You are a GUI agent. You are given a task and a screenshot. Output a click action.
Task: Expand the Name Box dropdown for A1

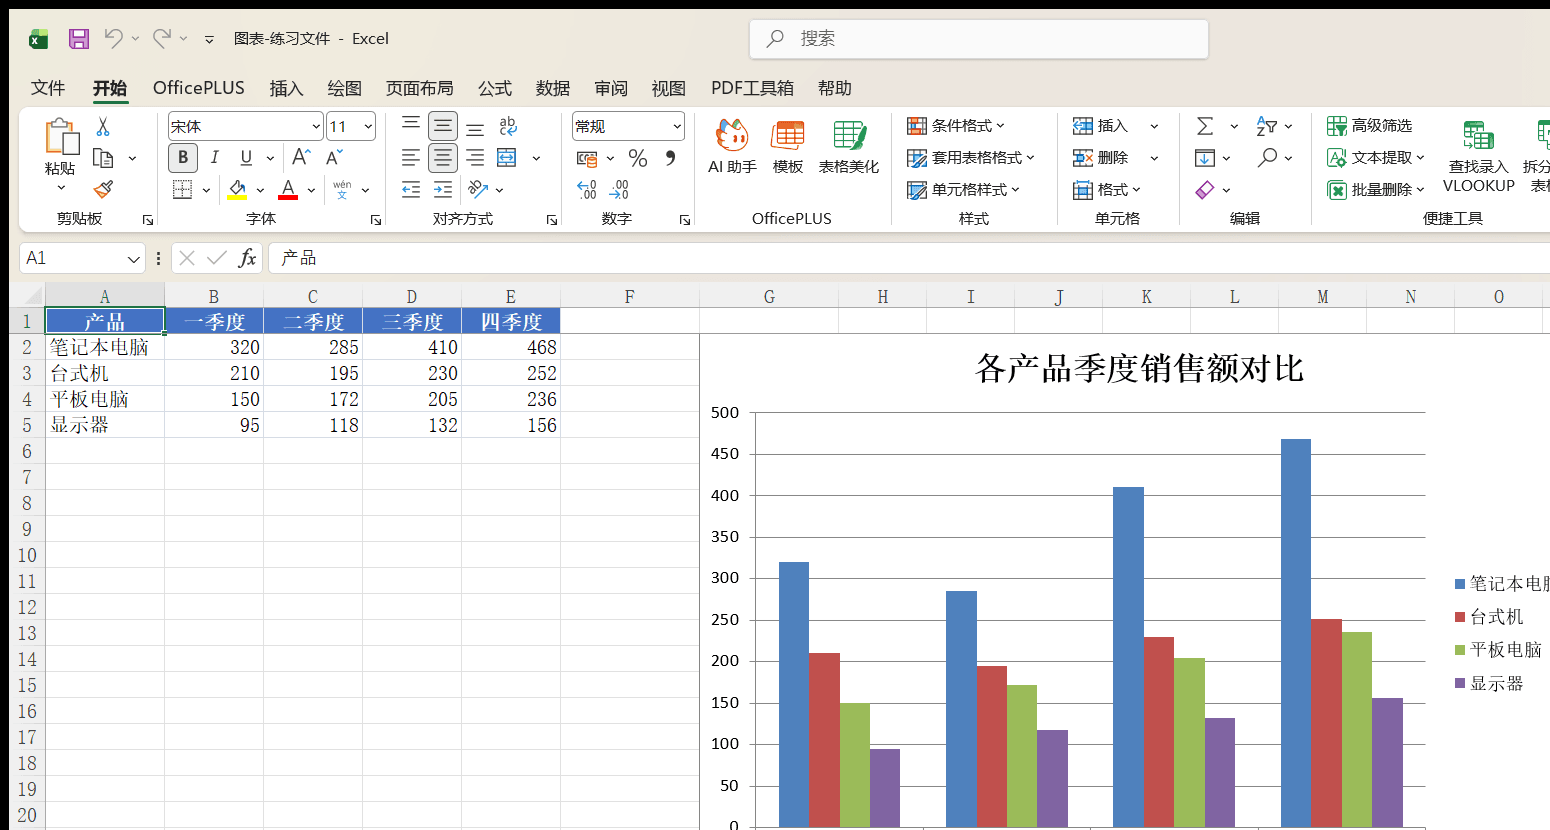(x=134, y=259)
